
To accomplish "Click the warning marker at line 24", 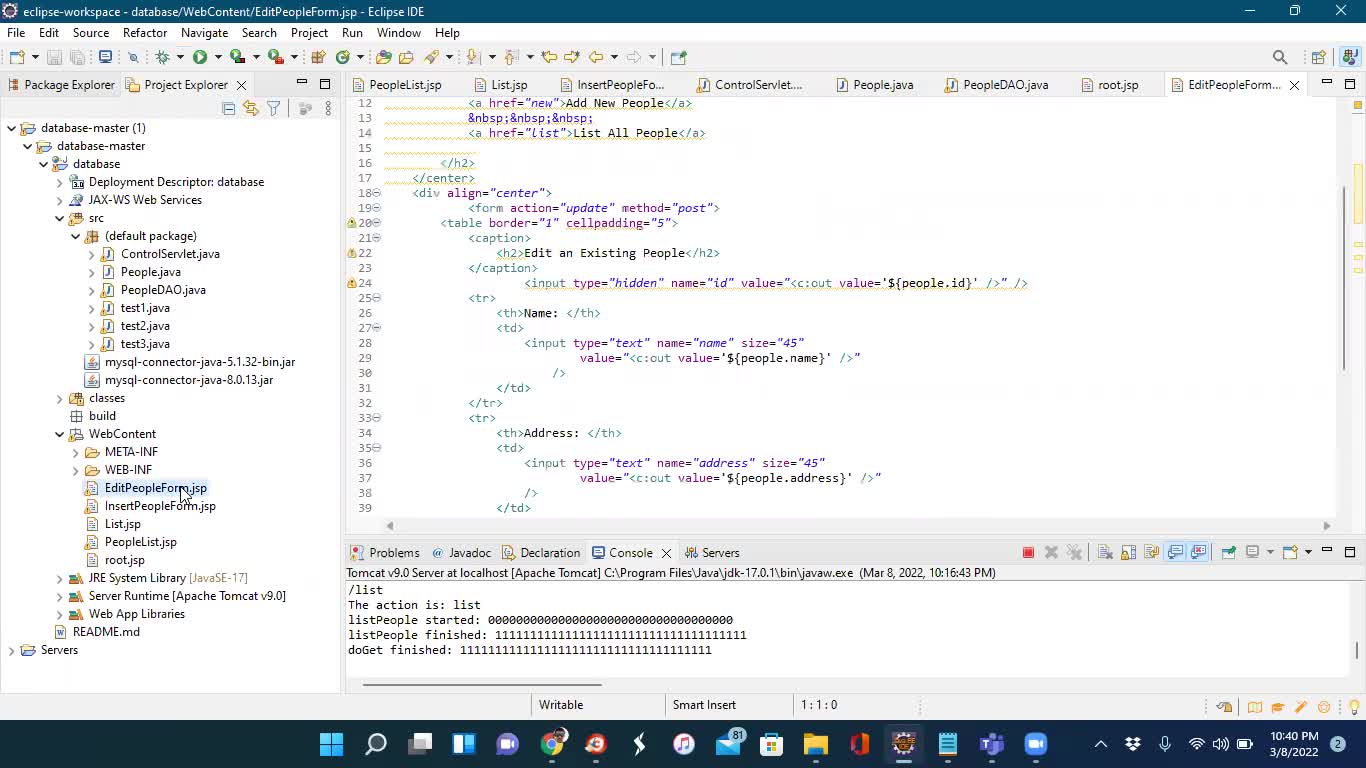I will pyautogui.click(x=352, y=283).
